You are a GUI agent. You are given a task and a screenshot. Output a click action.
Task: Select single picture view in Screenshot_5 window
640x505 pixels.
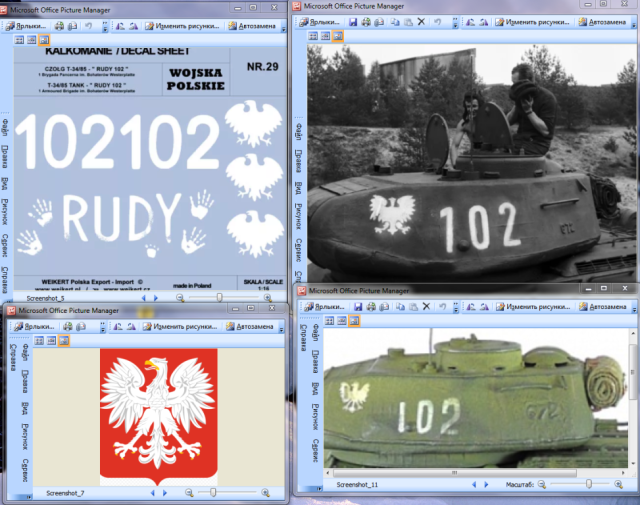pos(44,40)
